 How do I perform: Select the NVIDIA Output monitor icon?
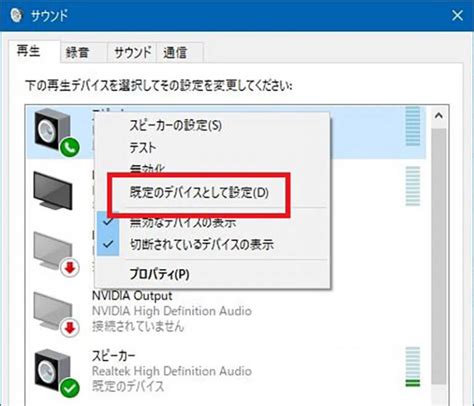click(56, 314)
